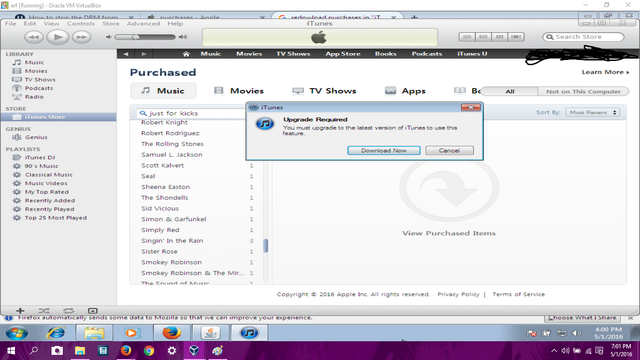The image size is (640, 360).
Task: Open Firefox from the Windows 7 taskbar
Action: (x=171, y=333)
